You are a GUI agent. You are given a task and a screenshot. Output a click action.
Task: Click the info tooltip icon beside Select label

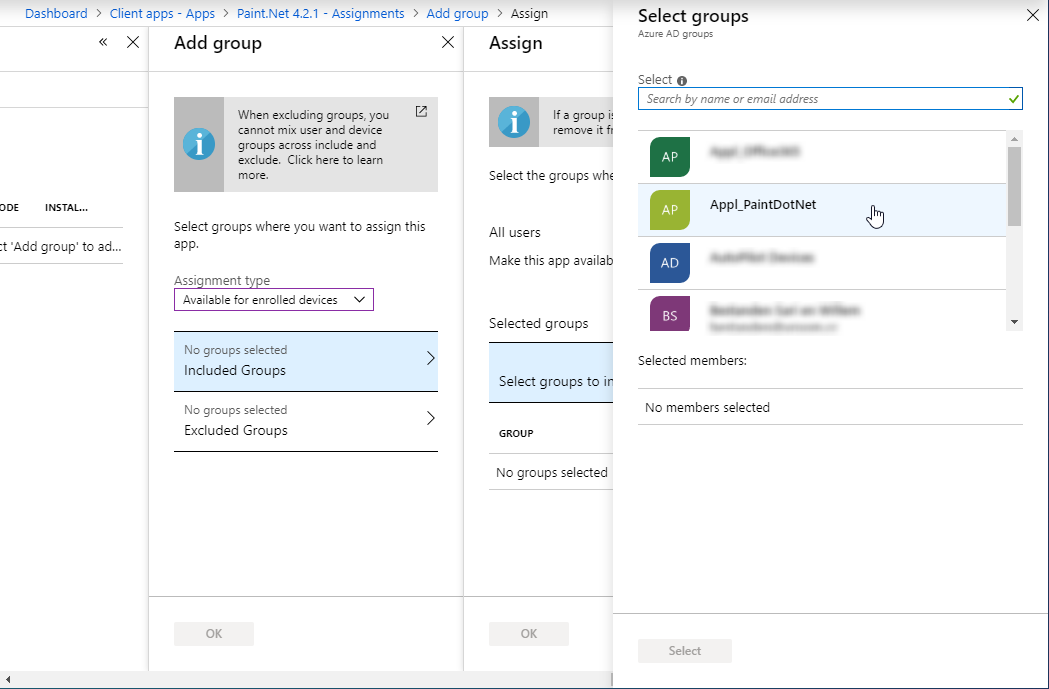click(x=682, y=81)
